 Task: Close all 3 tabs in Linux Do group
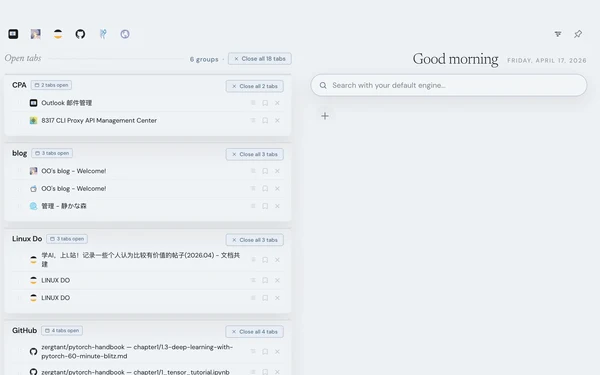coord(255,240)
